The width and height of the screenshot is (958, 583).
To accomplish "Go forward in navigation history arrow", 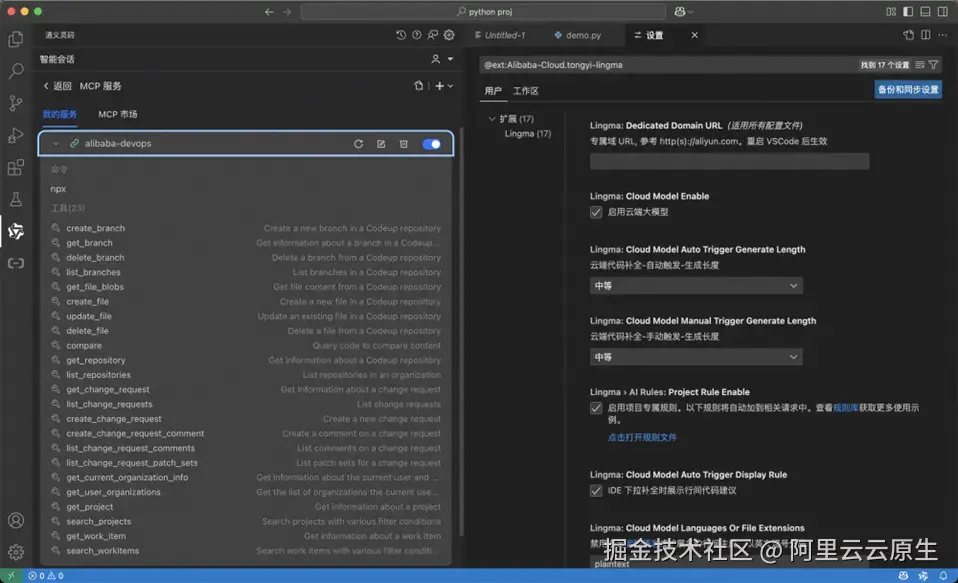I will coord(287,12).
